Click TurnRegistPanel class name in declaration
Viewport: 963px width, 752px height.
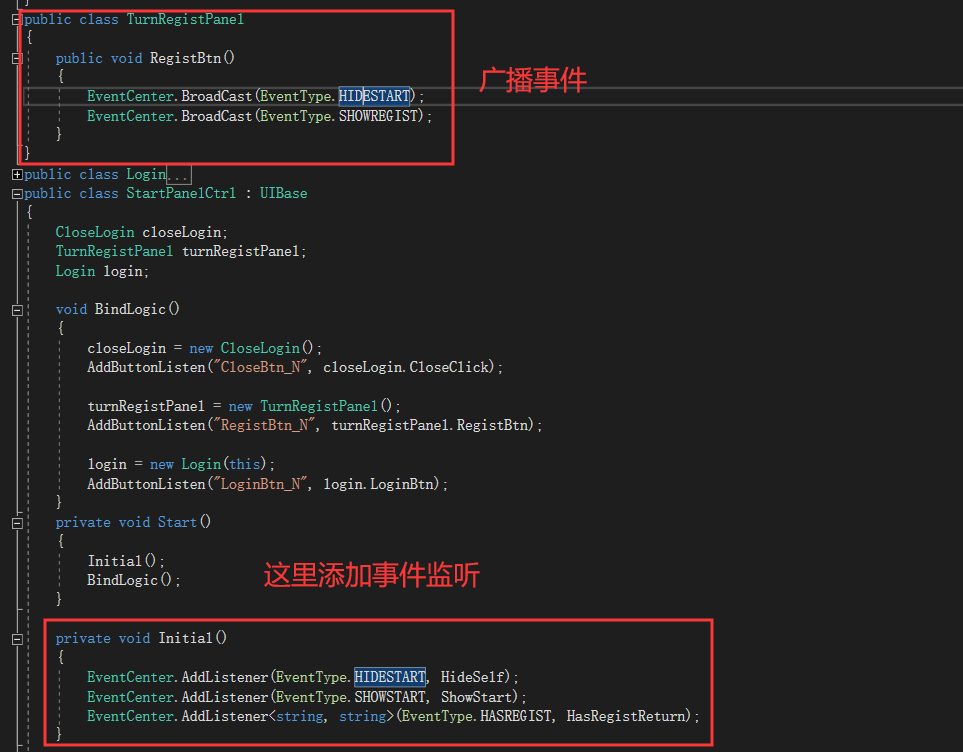tap(185, 20)
